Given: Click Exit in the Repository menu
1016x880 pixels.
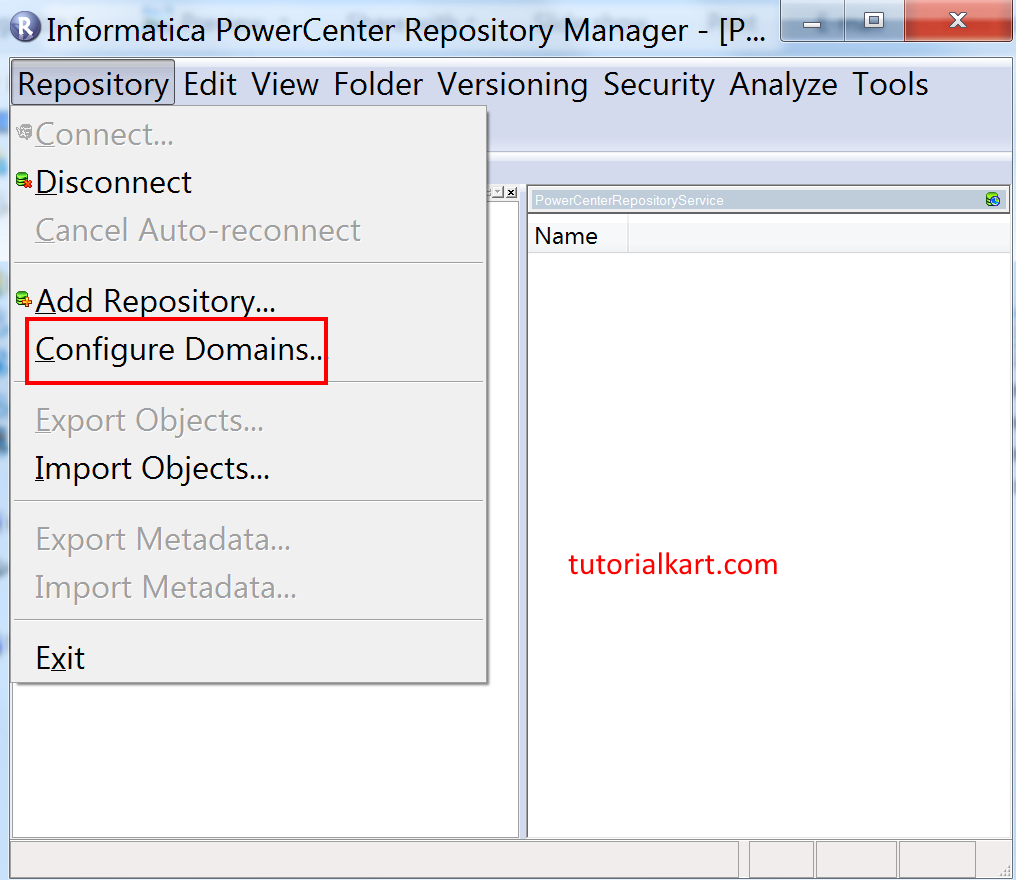Looking at the screenshot, I should tap(249, 658).
